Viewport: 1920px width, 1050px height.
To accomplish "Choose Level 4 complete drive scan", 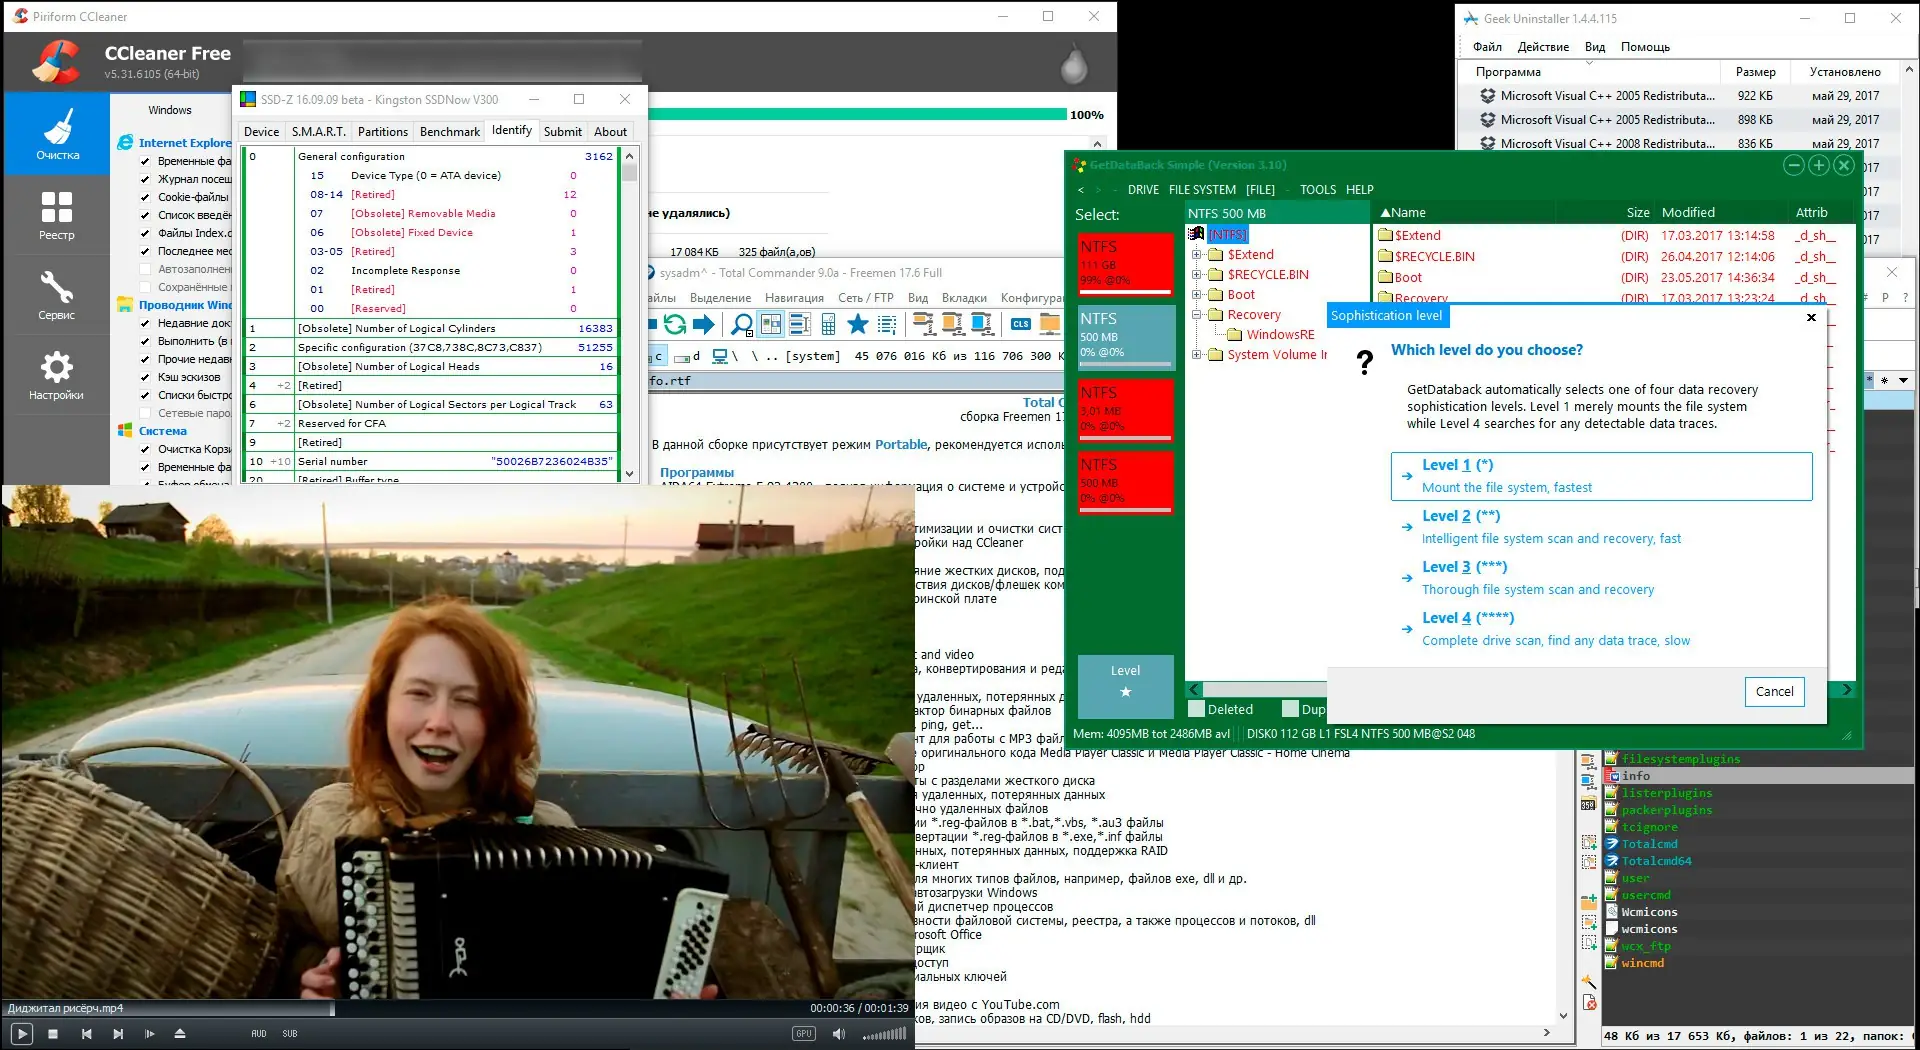I will point(1601,629).
